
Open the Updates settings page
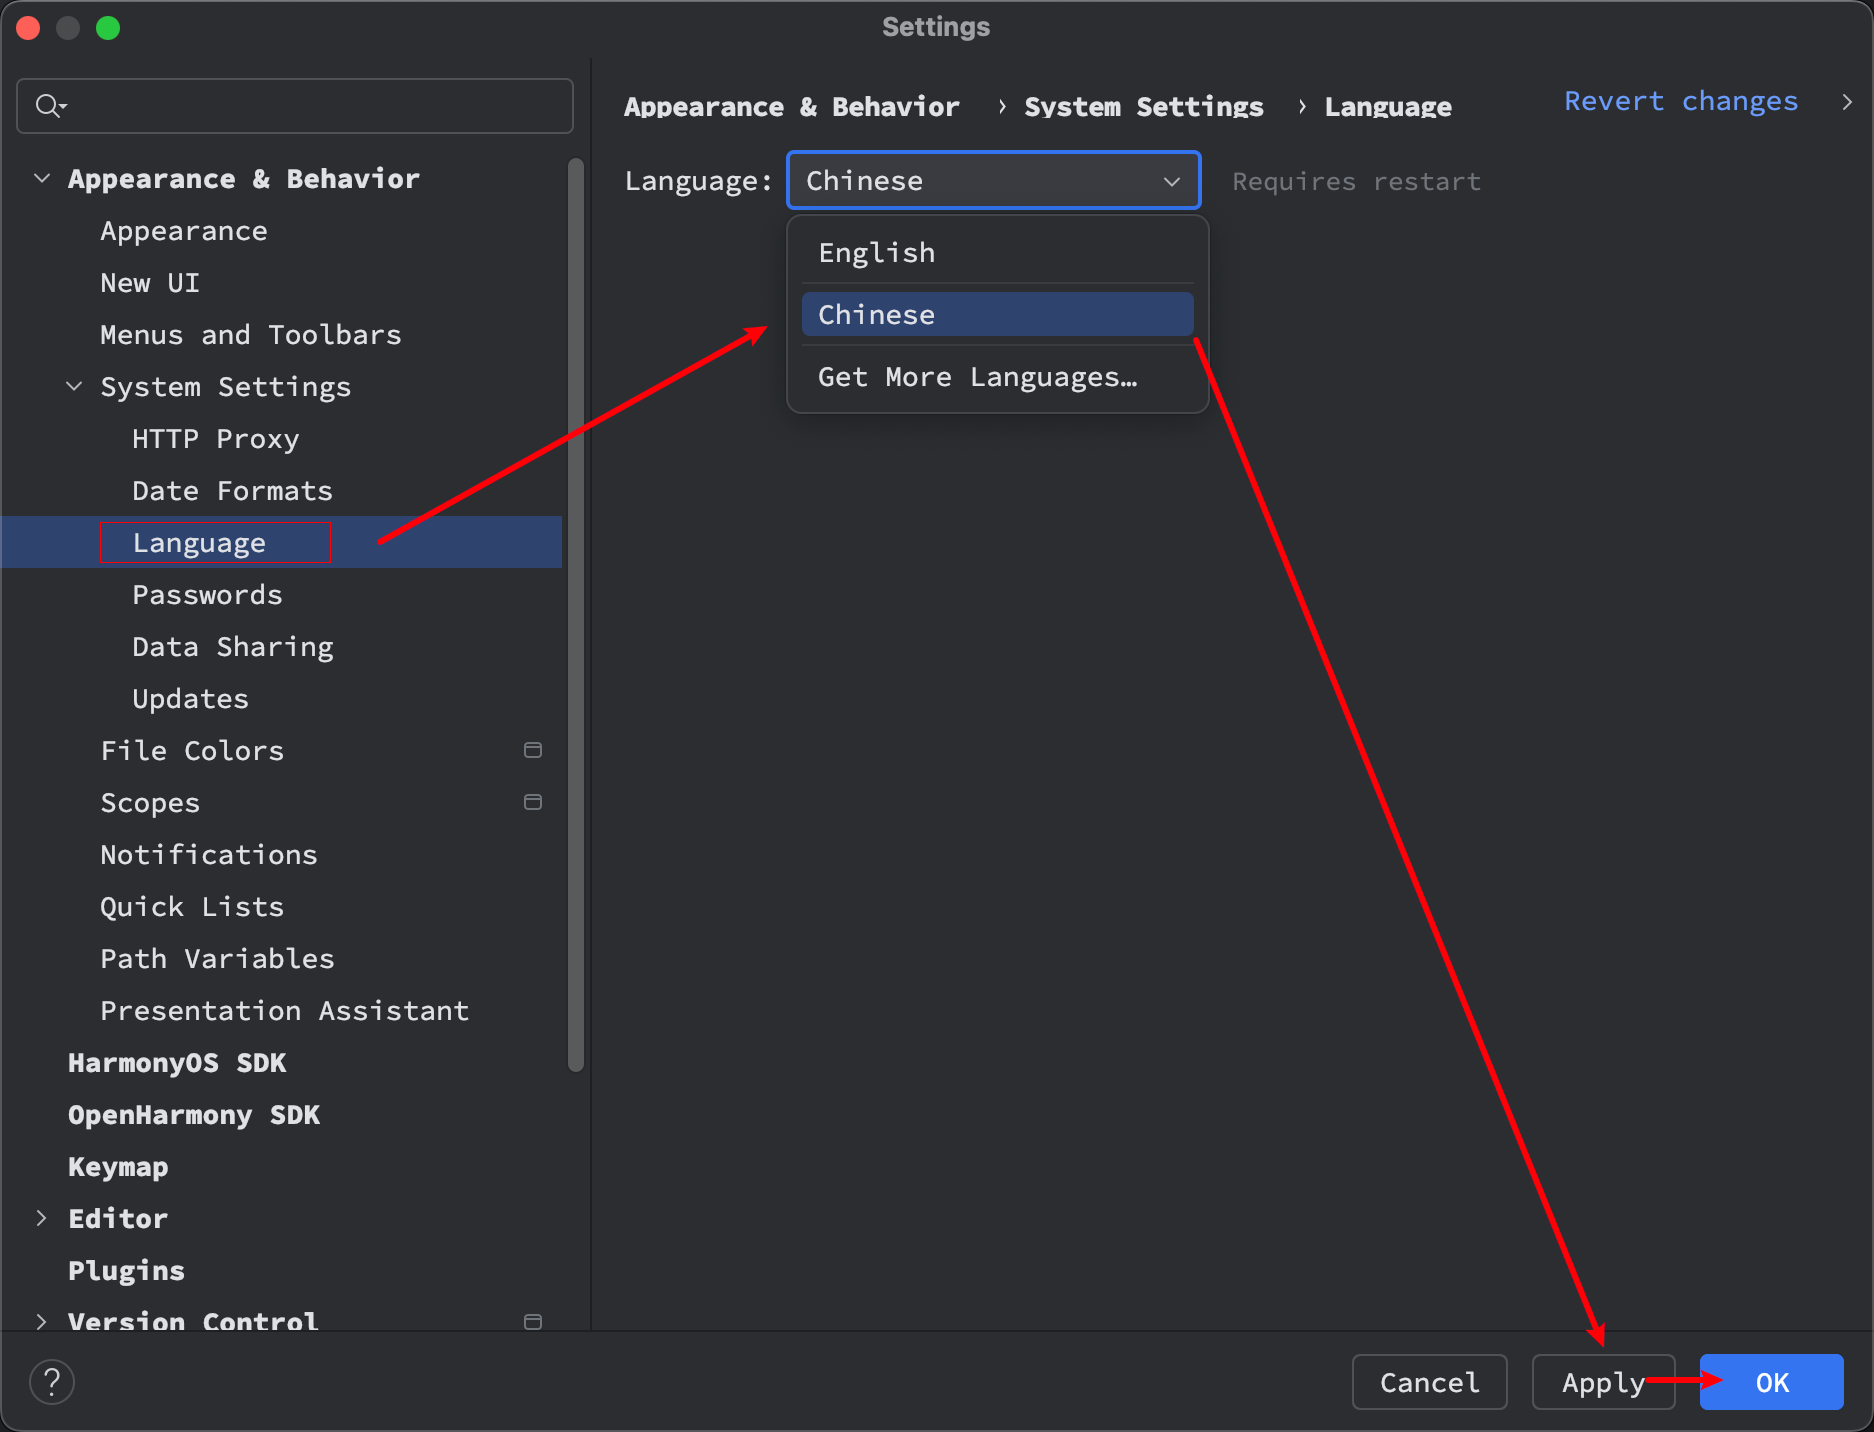click(x=191, y=699)
